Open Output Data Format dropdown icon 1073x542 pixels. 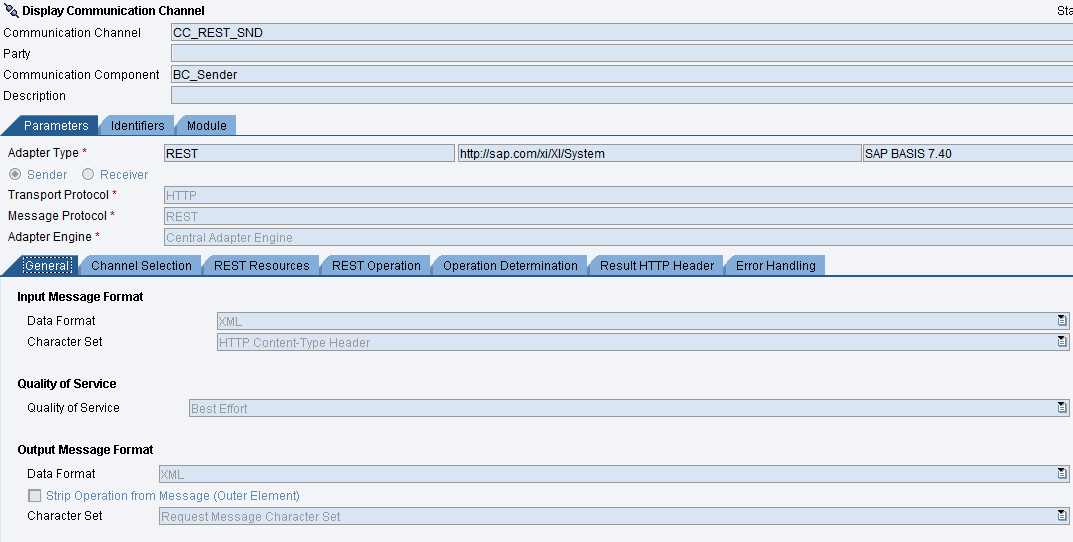tap(1061, 474)
